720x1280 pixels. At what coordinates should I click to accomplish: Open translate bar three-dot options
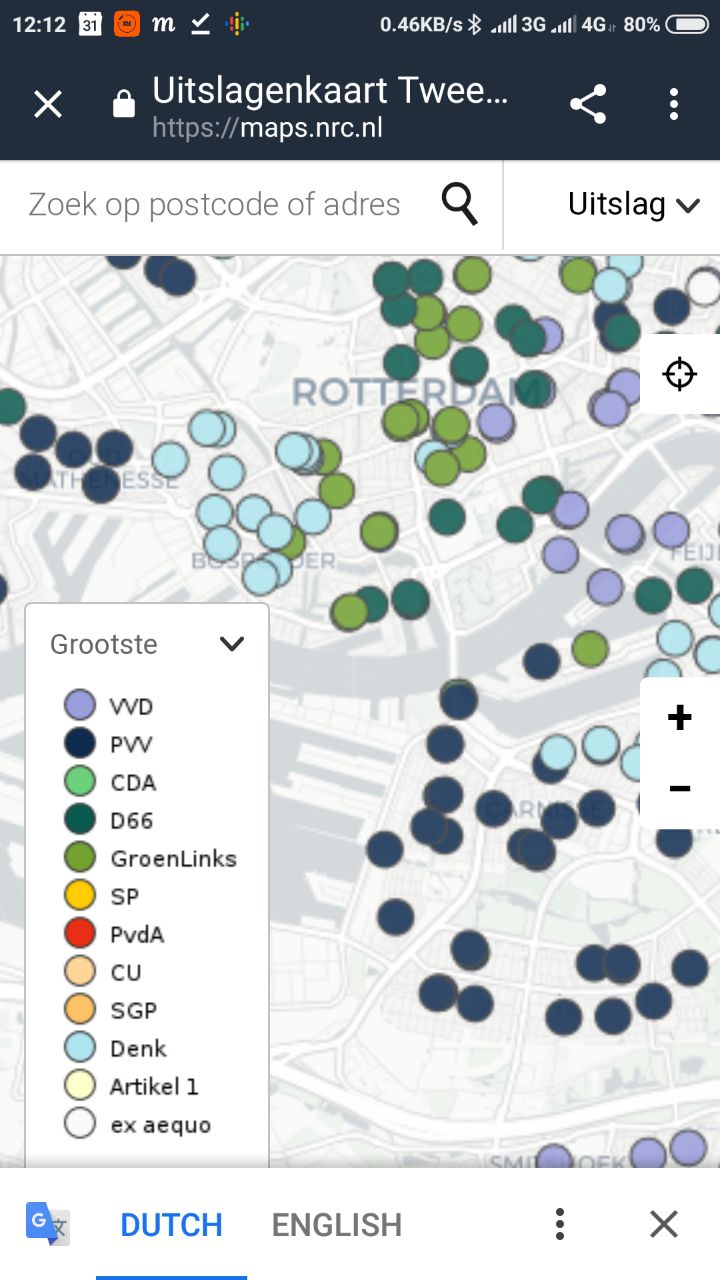tap(560, 1224)
